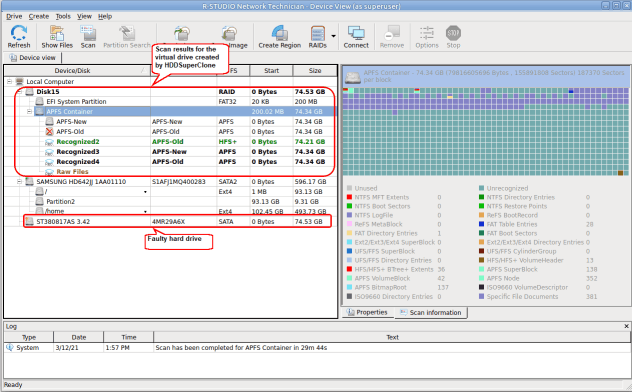Click the Specific File Documents legend swatch
Image resolution: width=632 pixels, height=392 pixels.
click(x=481, y=297)
